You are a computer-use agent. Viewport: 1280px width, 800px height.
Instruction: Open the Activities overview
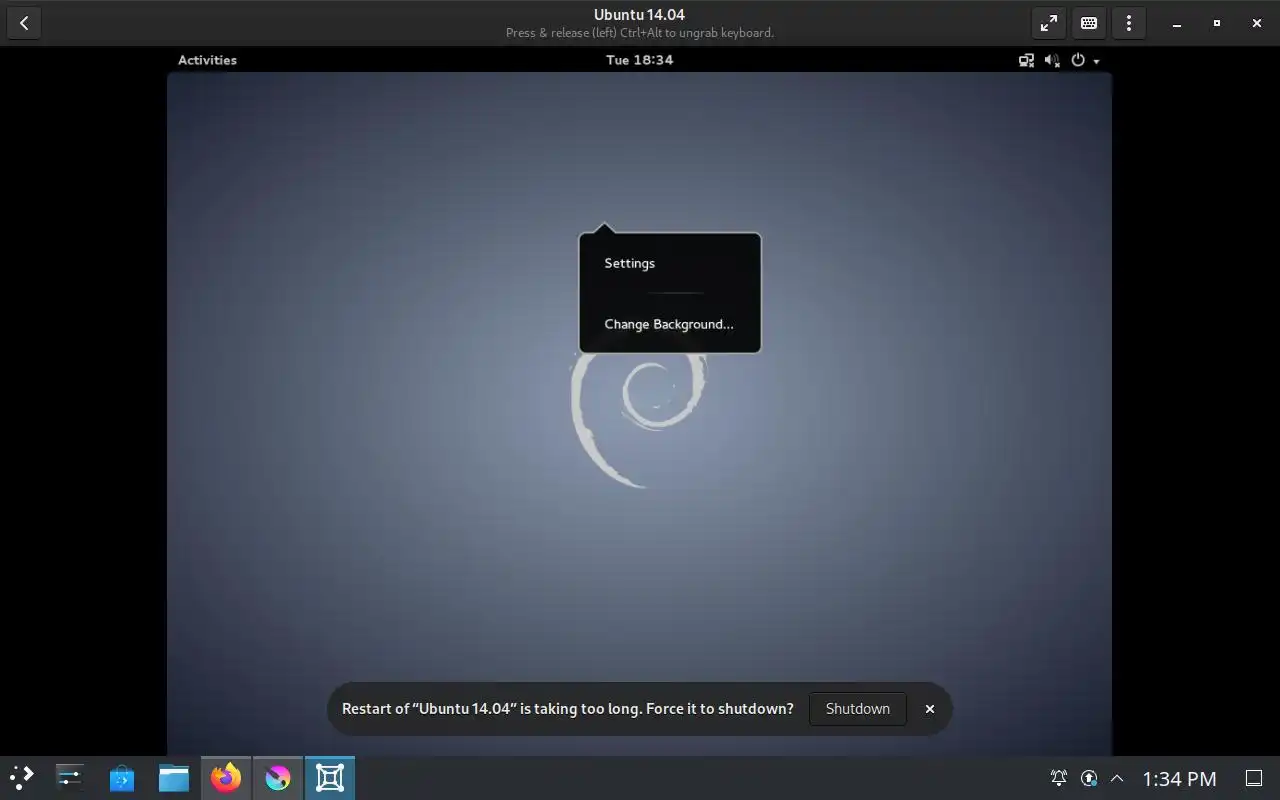207,60
